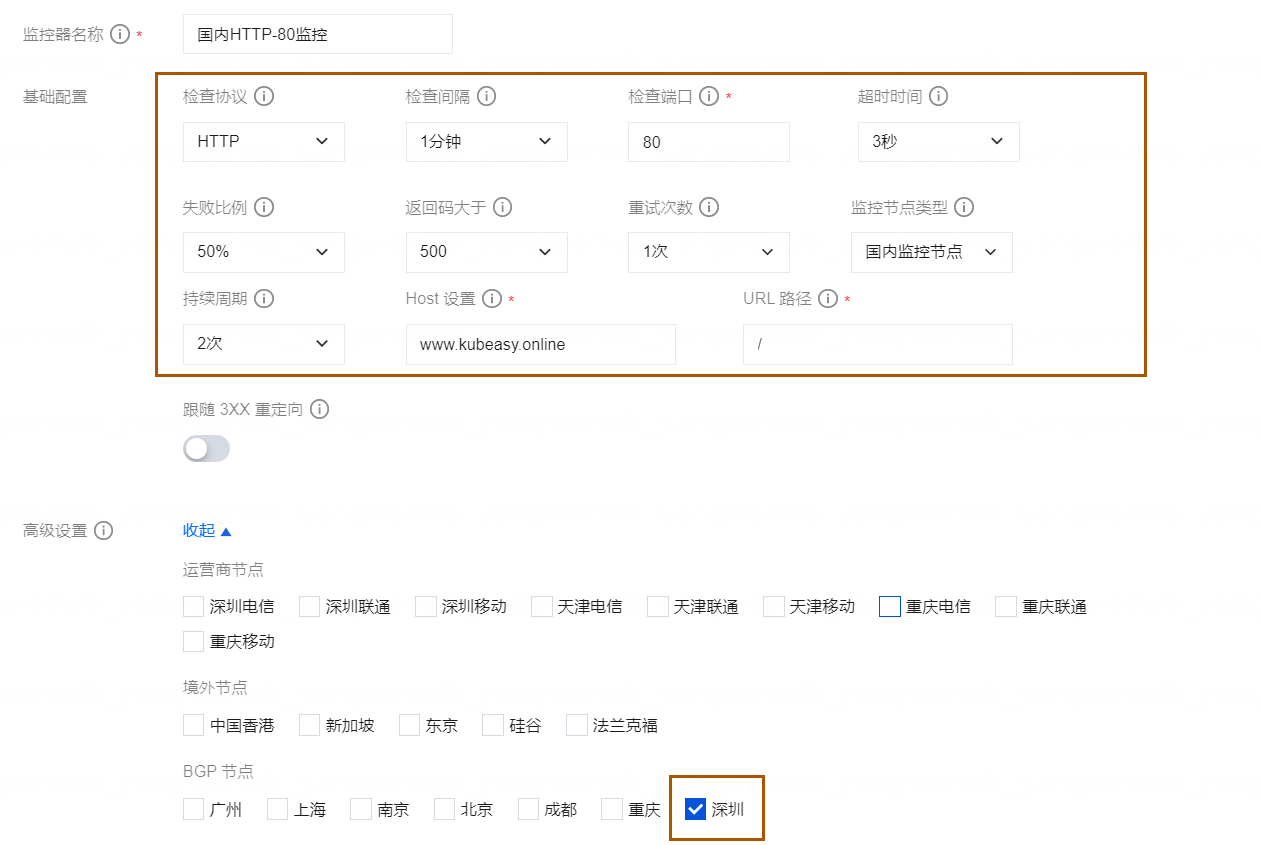The height and width of the screenshot is (845, 1261).
Task: Click the 基础配置 label
Action: tap(55, 97)
